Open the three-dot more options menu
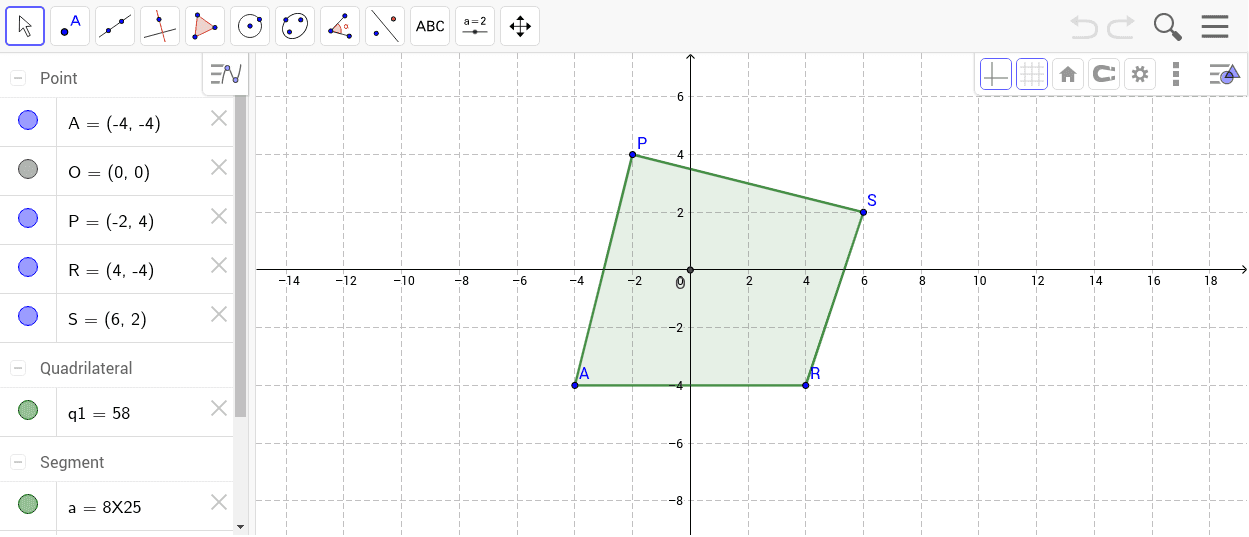The image size is (1249, 537). (x=1176, y=74)
